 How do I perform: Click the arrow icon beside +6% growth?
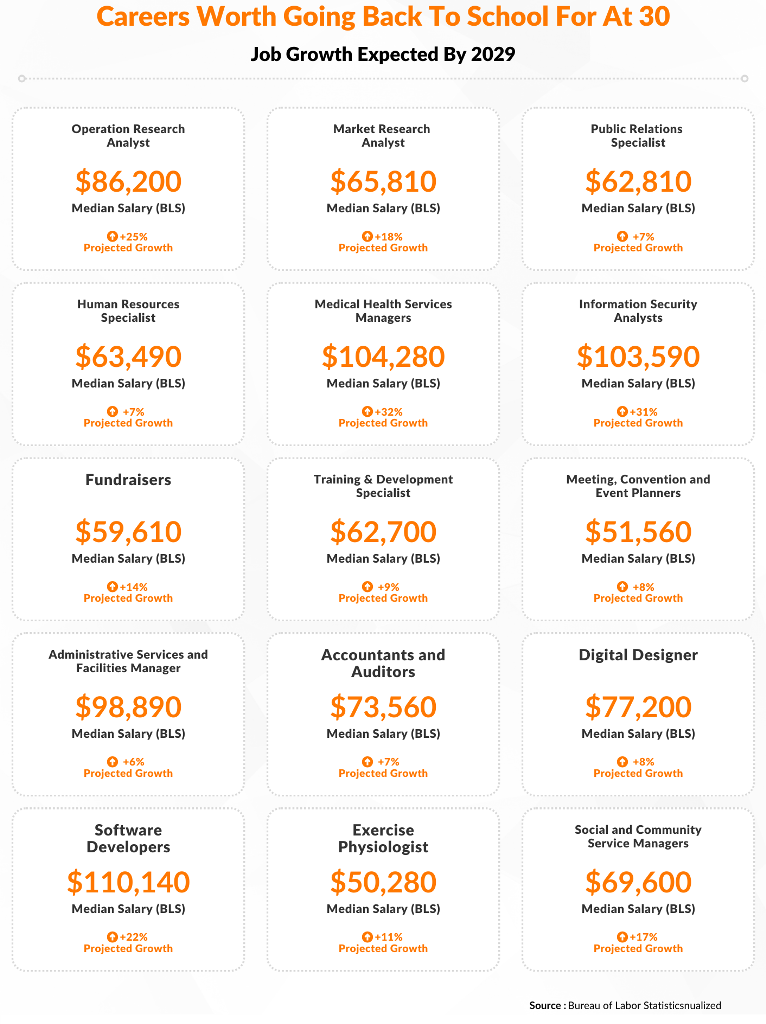coord(112,761)
